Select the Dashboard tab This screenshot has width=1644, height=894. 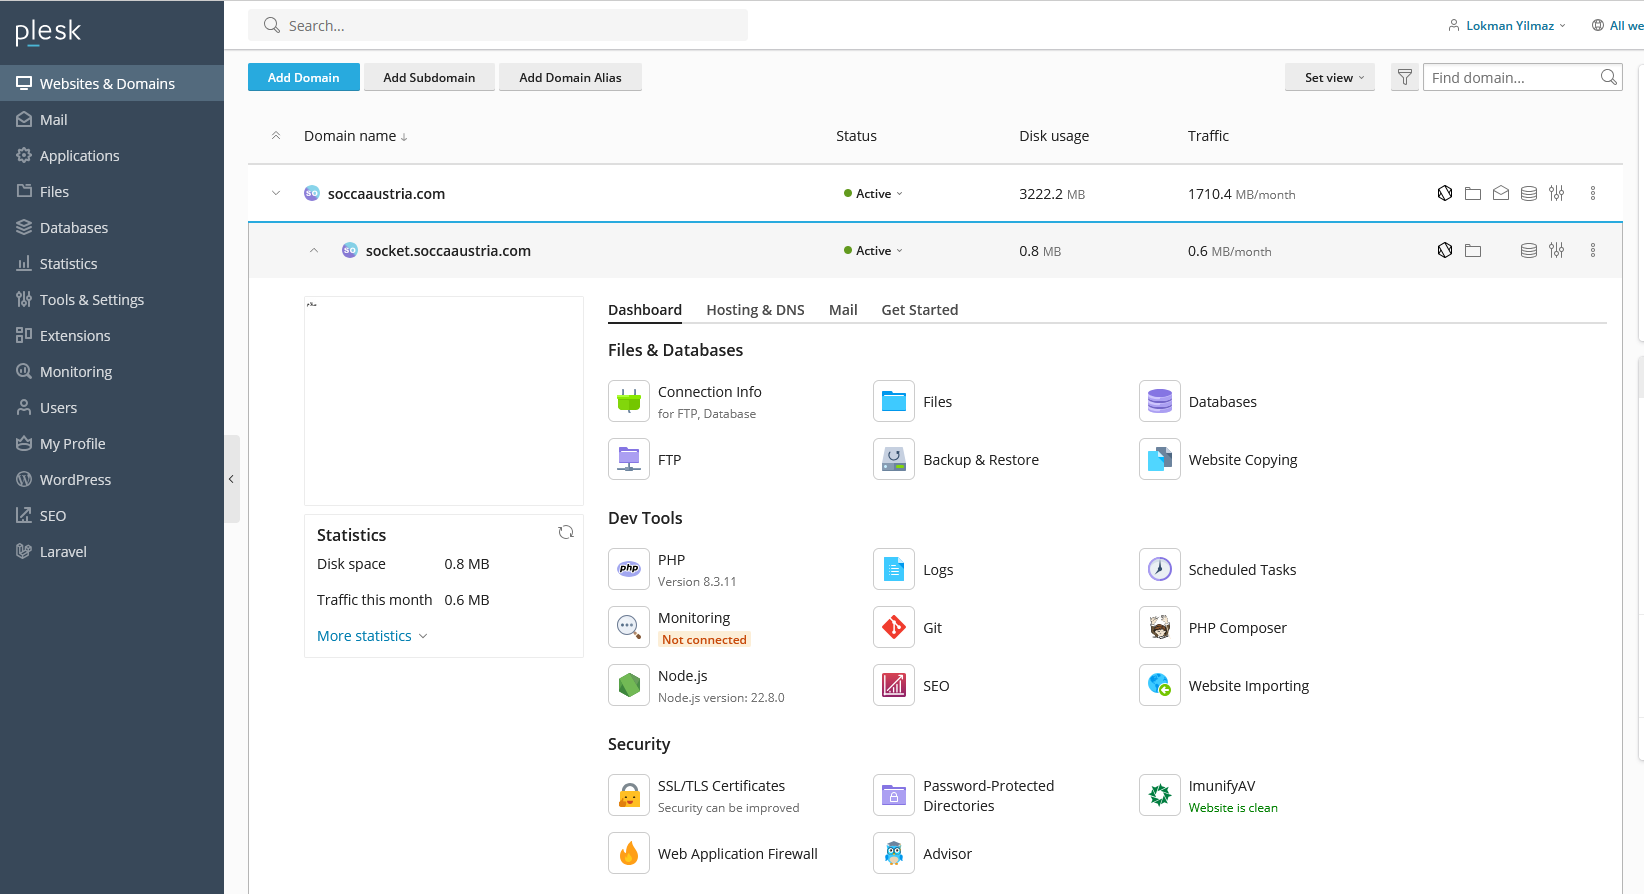[645, 310]
